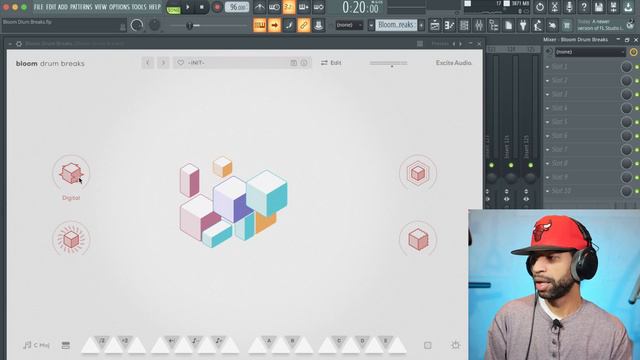Click the main pitch knob
640x360 pixels.
pyautogui.click(x=154, y=25)
